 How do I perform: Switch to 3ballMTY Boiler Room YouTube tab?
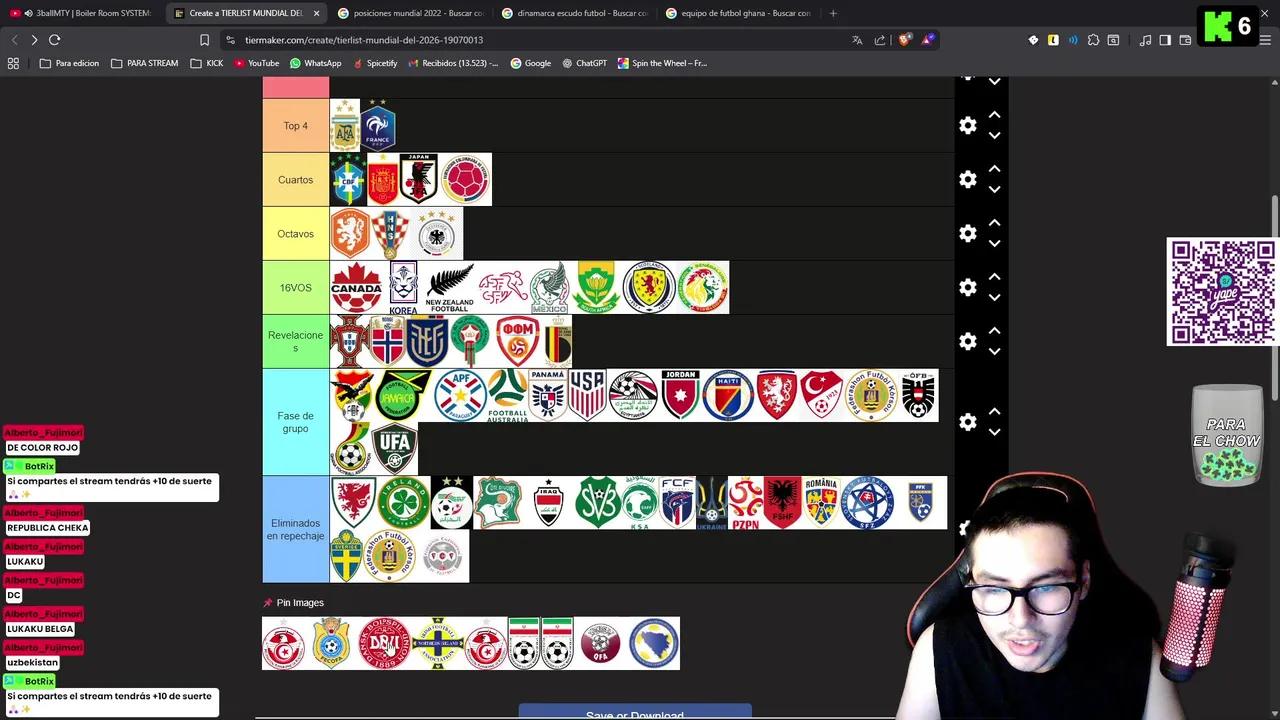tap(82, 13)
